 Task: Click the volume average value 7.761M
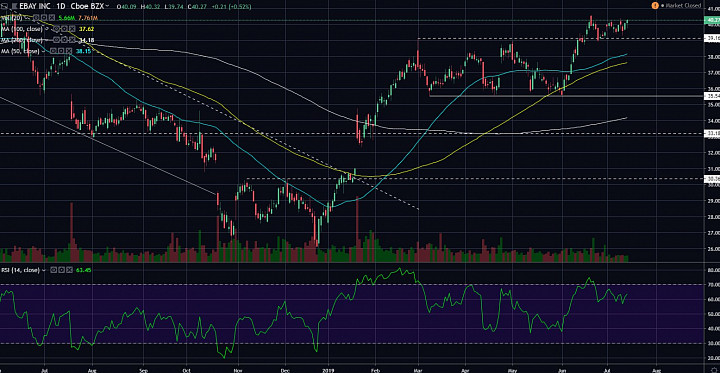point(88,17)
